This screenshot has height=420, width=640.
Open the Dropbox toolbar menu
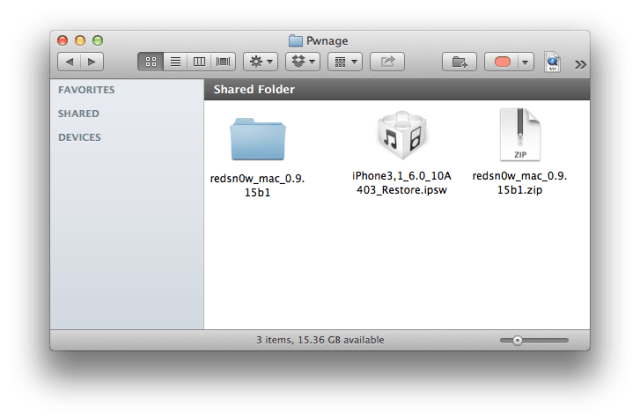click(x=303, y=62)
